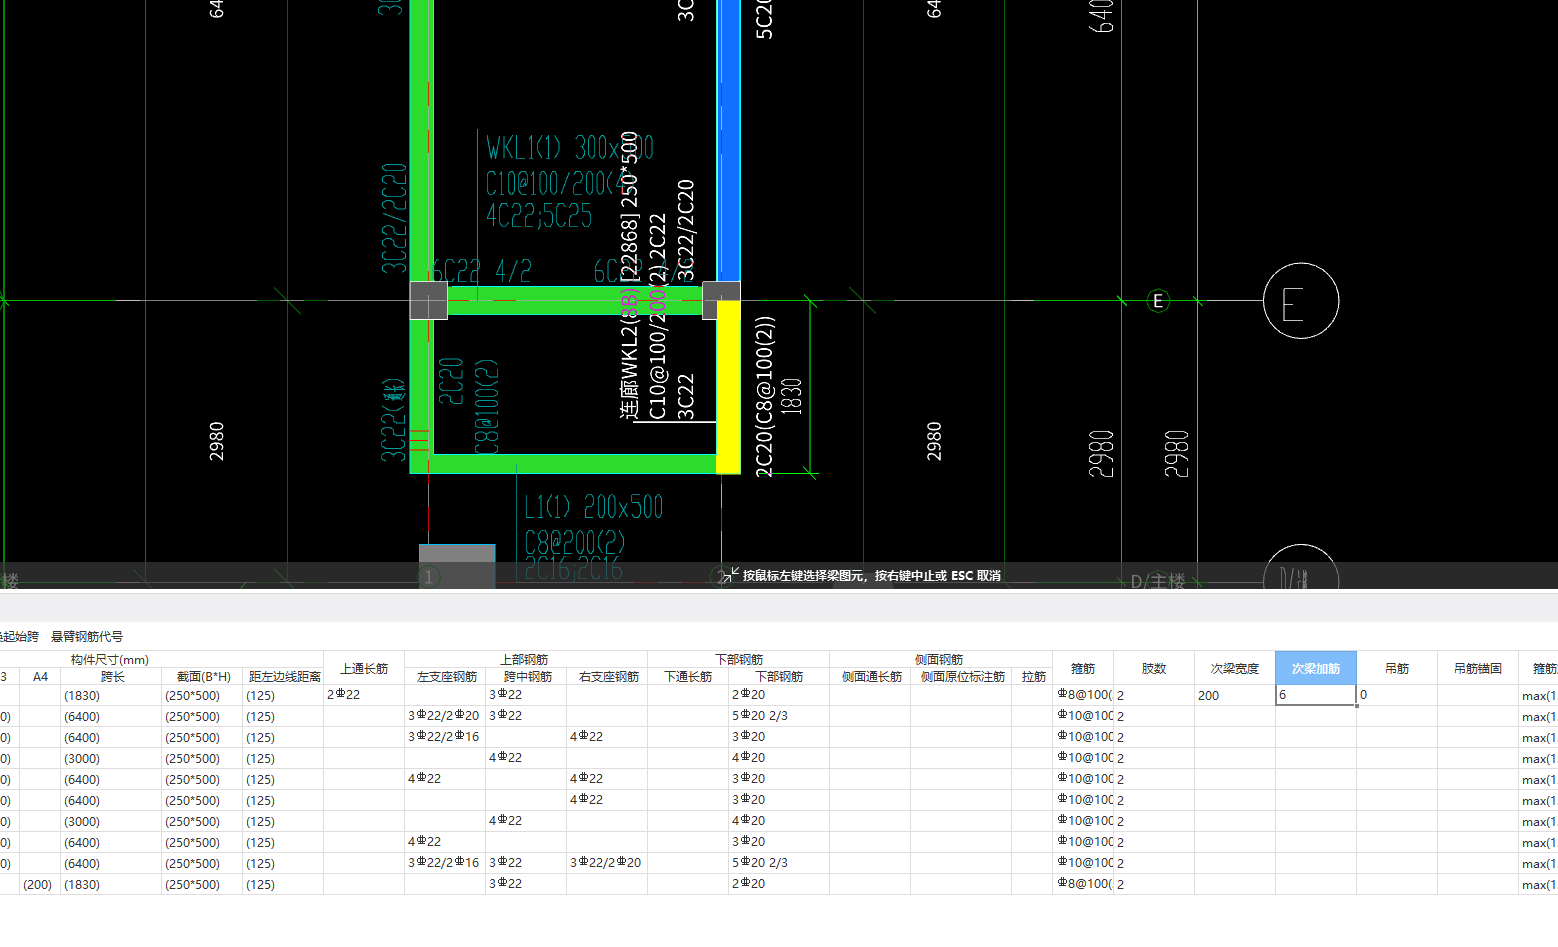Image resolution: width=1558 pixels, height=947 pixels.
Task: Click the 吊筋 column header
Action: (1396, 668)
